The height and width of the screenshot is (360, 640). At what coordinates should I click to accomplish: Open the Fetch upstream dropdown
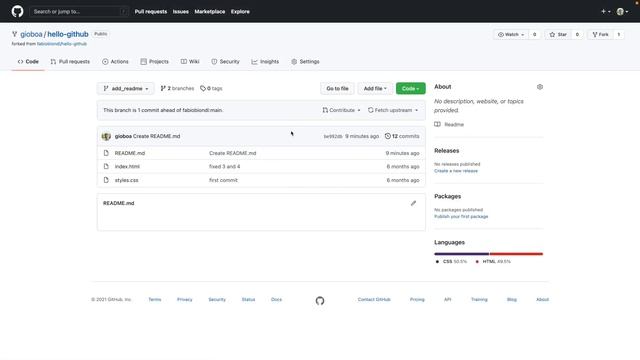click(393, 110)
